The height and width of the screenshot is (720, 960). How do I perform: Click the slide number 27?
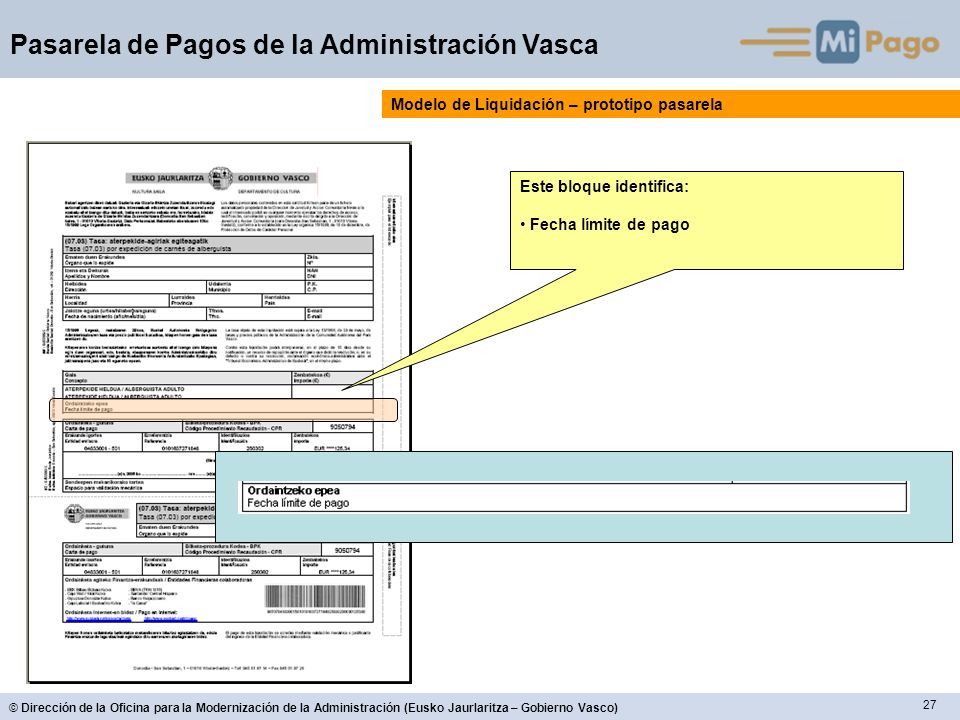click(929, 705)
